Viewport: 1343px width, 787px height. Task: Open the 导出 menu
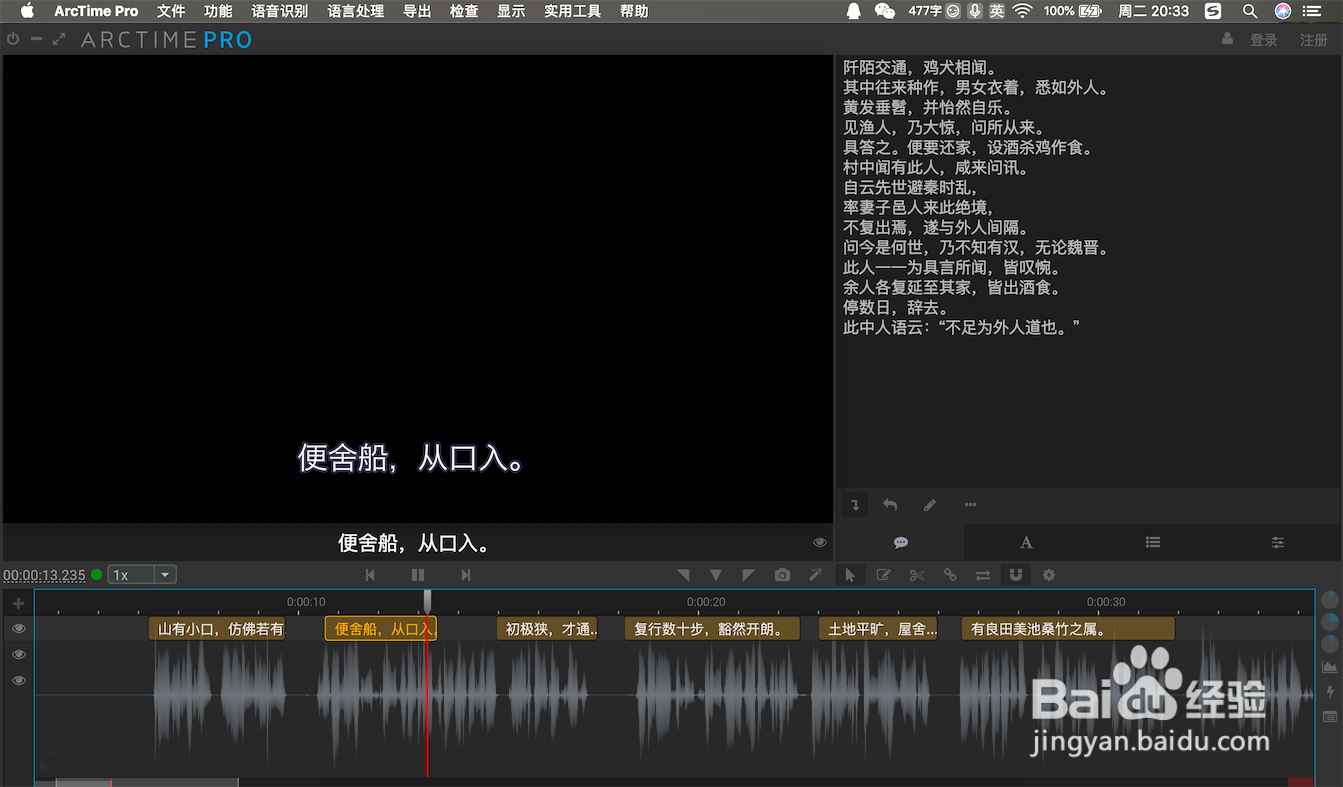(417, 11)
